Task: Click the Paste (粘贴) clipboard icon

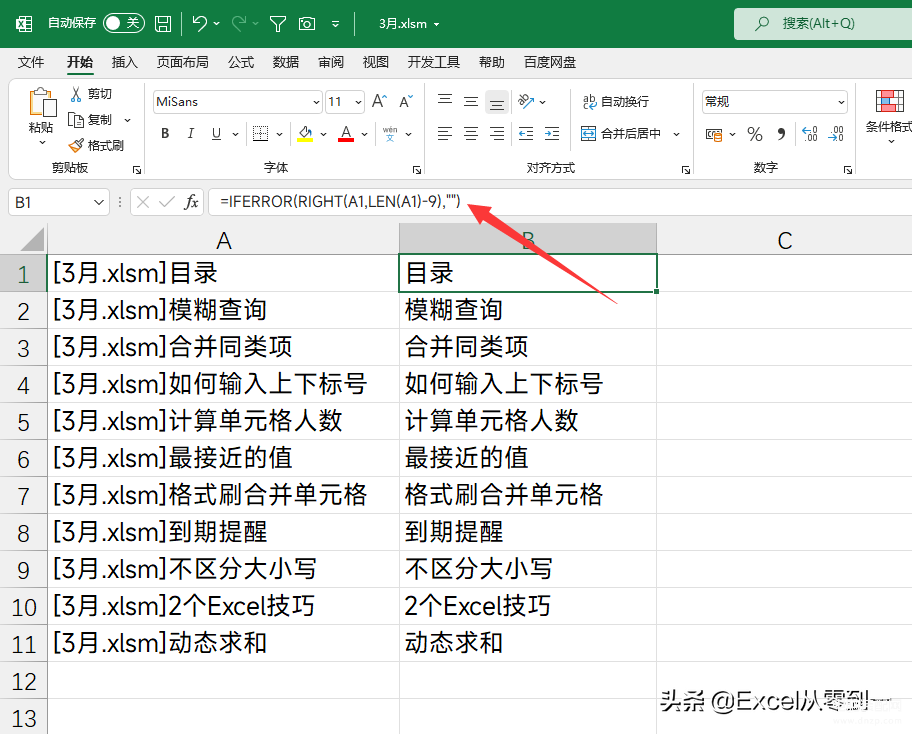Action: pyautogui.click(x=42, y=102)
